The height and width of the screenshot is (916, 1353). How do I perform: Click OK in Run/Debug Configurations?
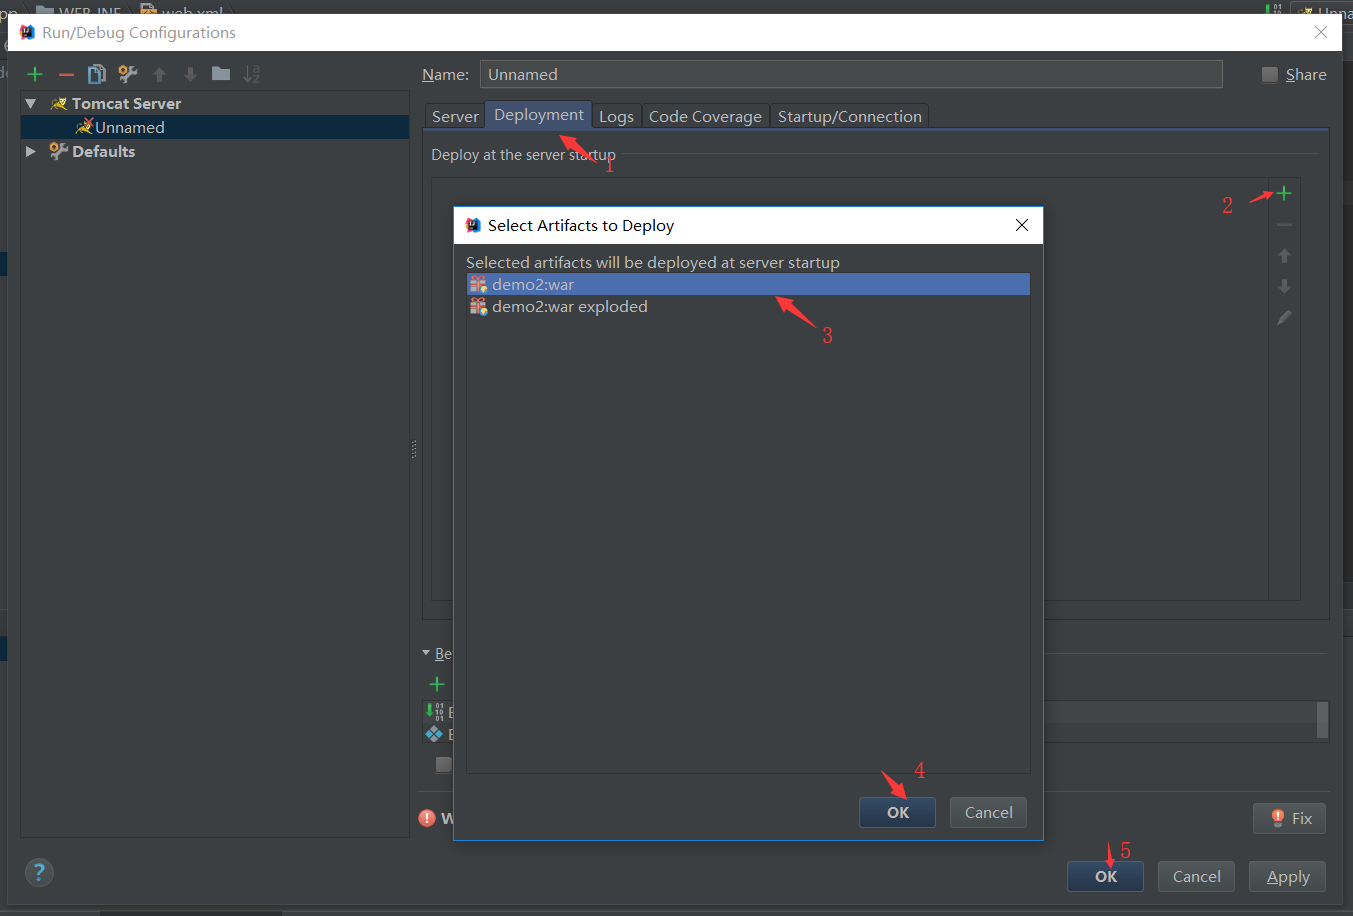(1106, 877)
